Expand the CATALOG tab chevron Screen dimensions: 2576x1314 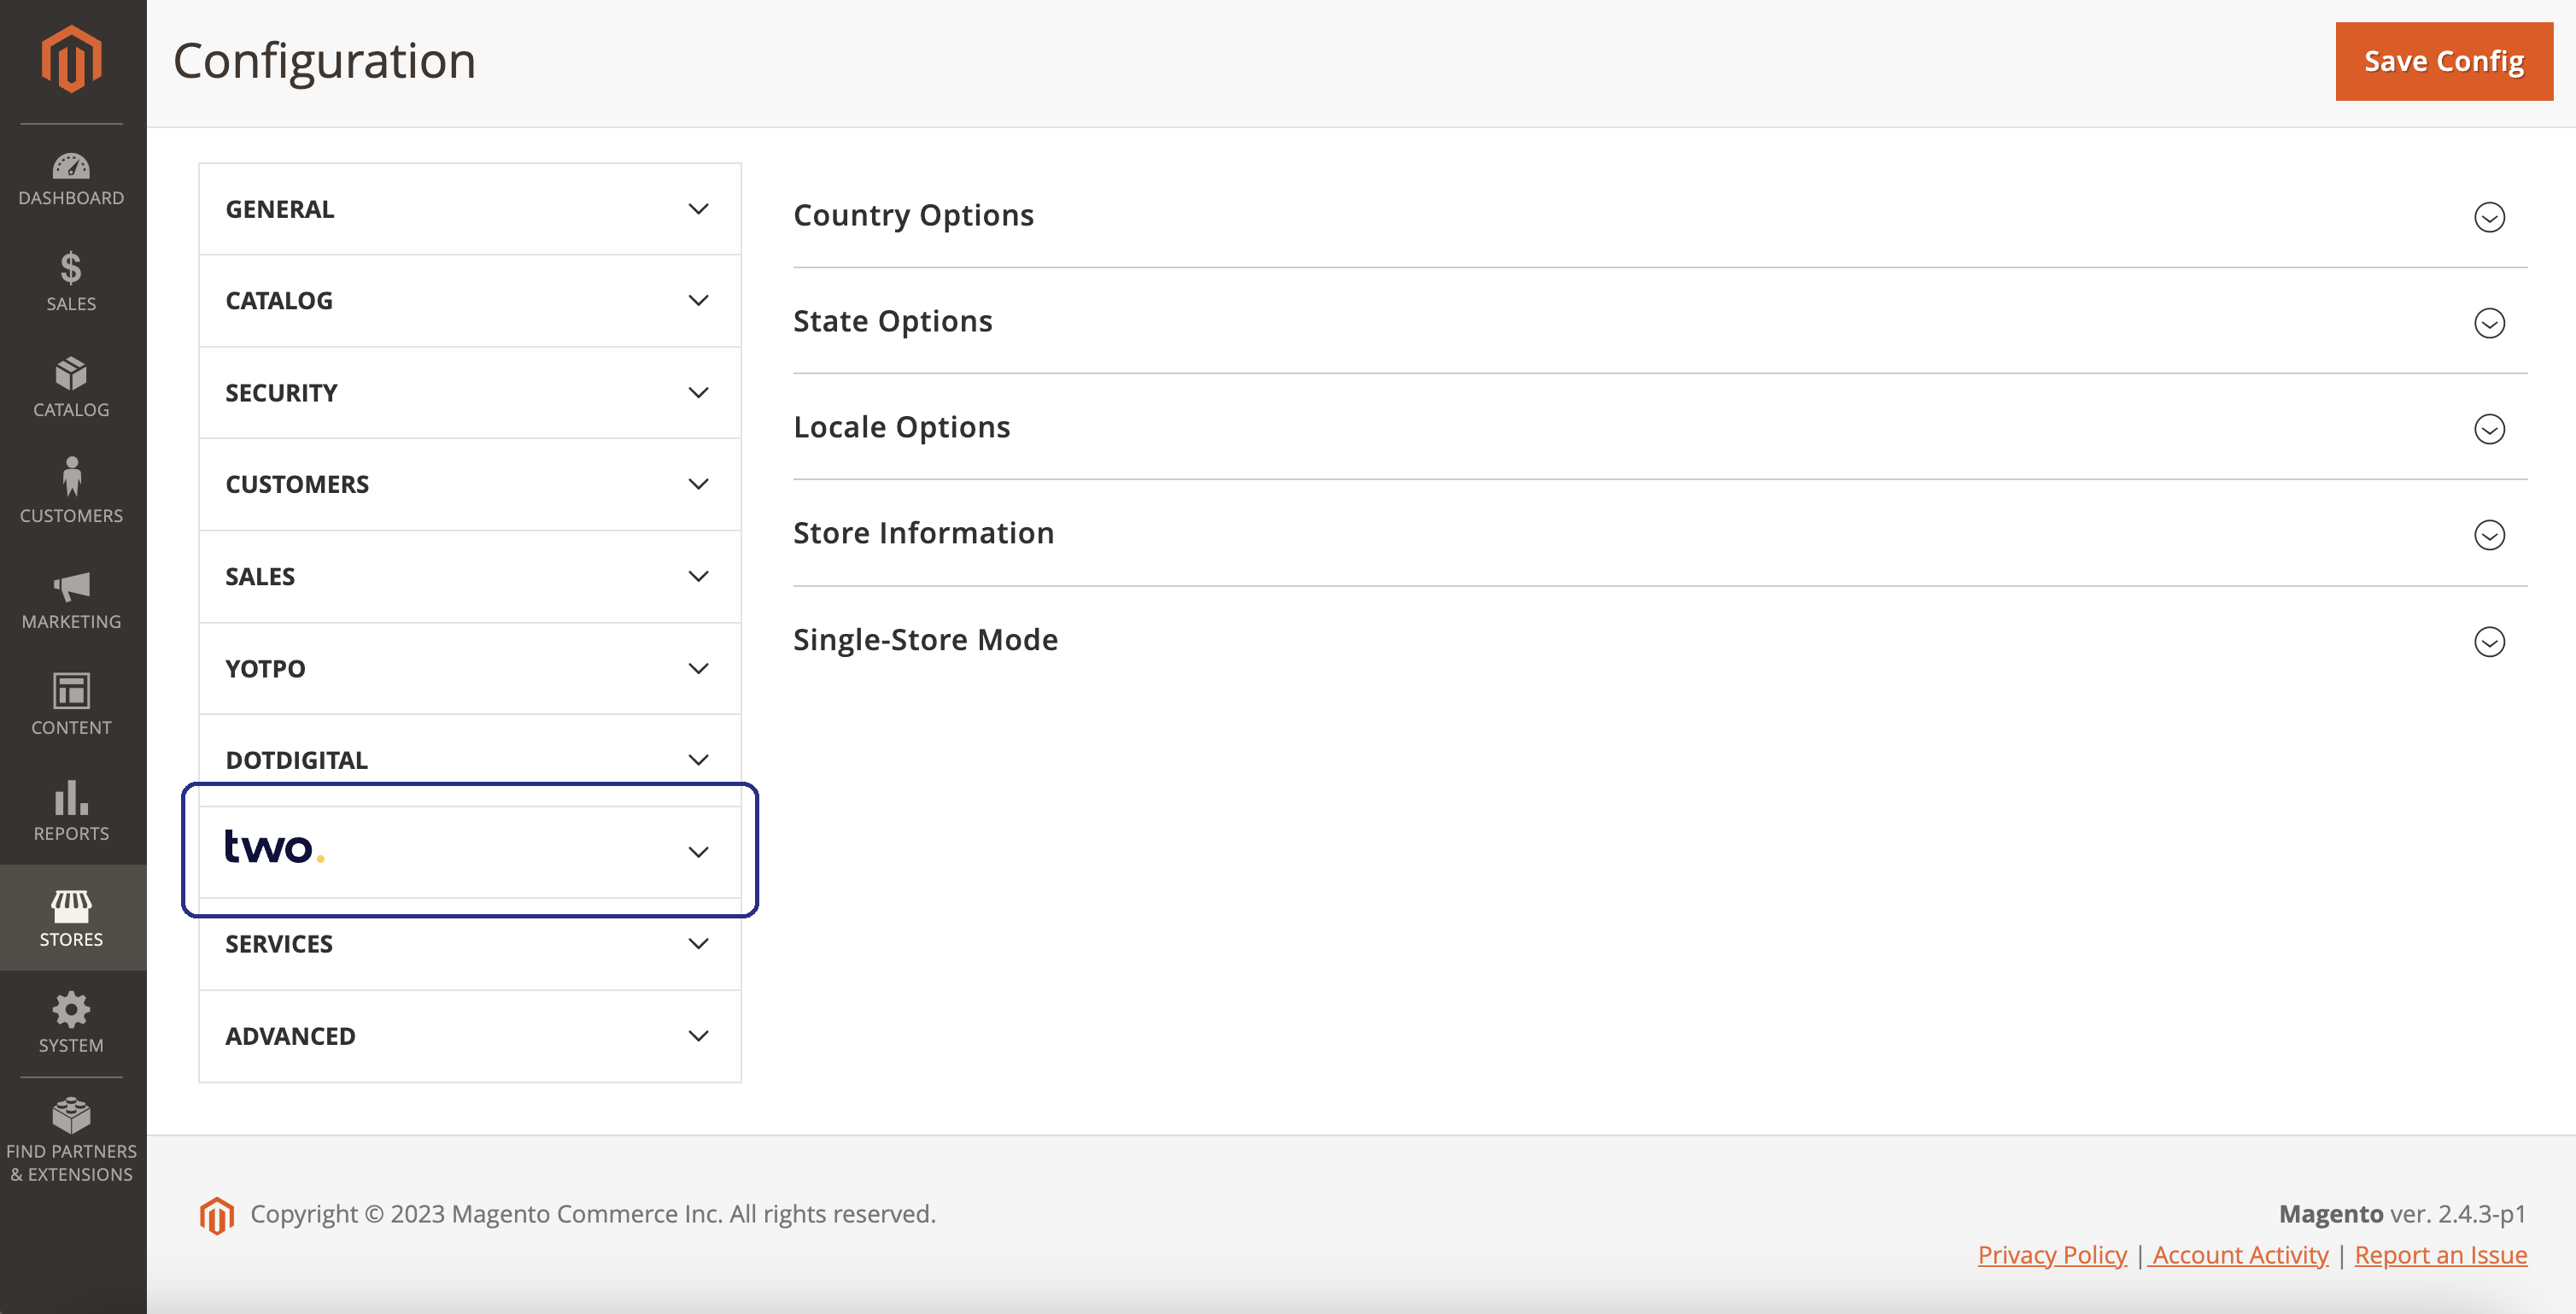click(x=698, y=301)
